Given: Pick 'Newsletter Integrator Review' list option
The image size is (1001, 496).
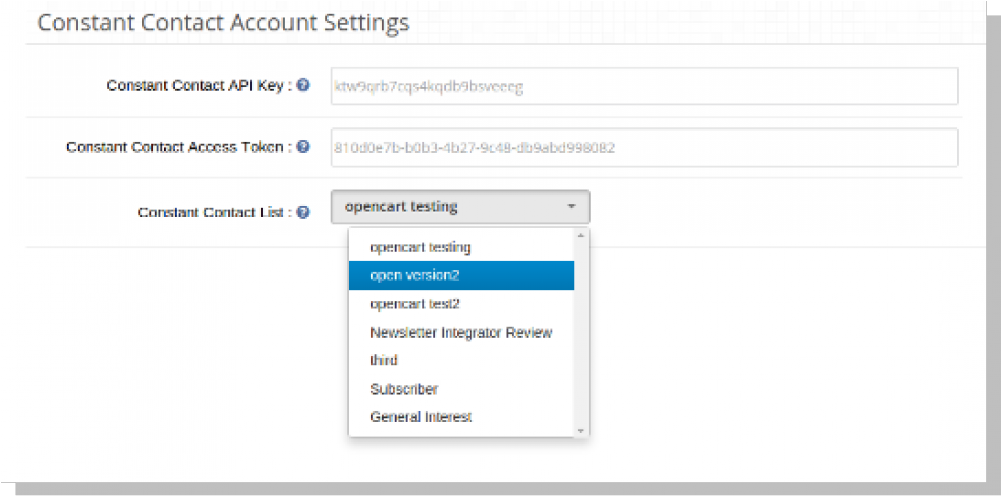Looking at the screenshot, I should click(x=460, y=332).
